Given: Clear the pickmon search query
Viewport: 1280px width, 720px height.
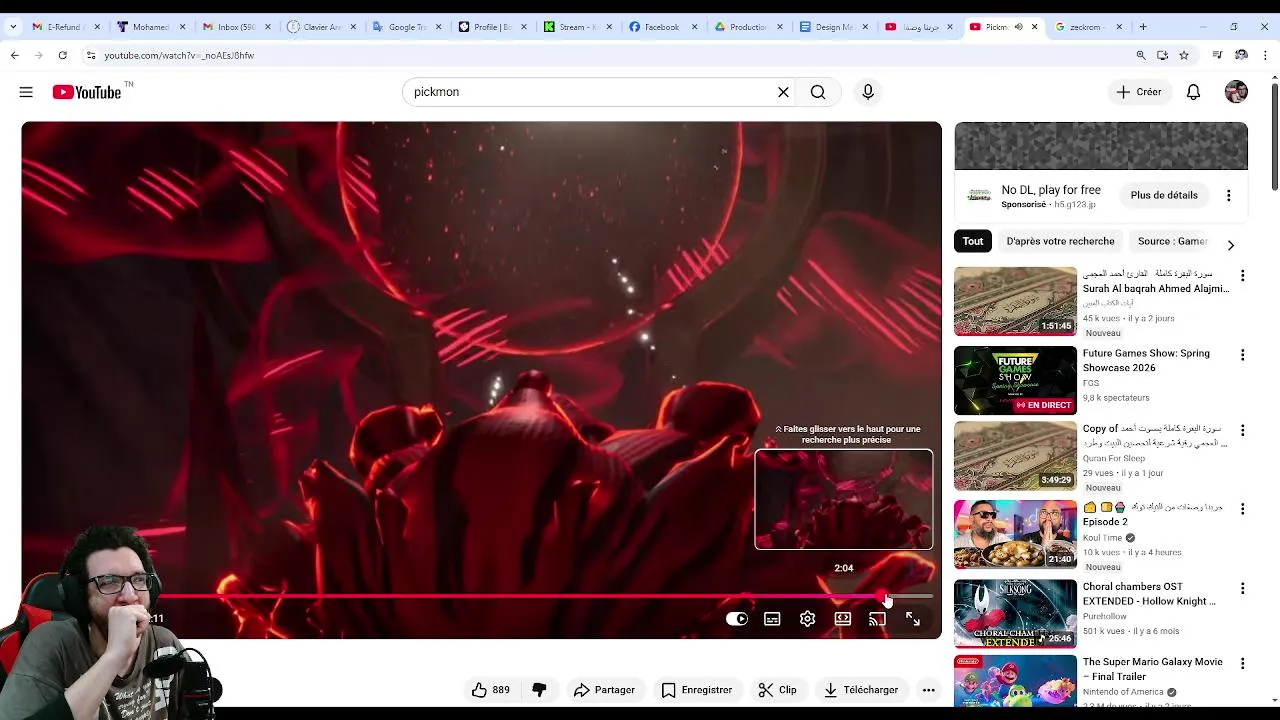Looking at the screenshot, I should pos(783,92).
